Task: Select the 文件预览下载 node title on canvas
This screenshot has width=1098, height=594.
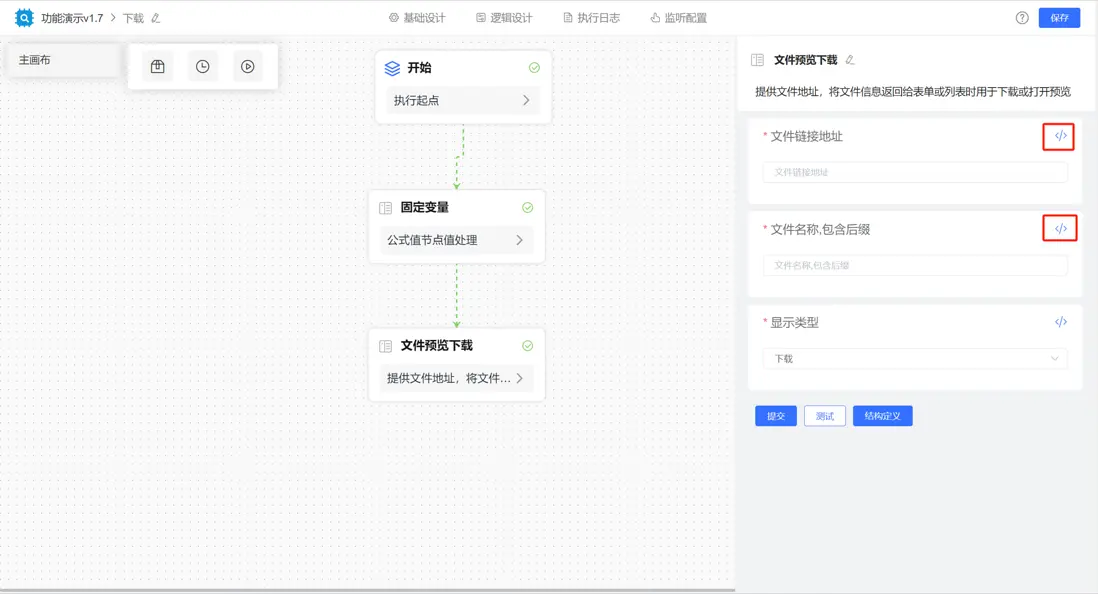Action: (436, 345)
